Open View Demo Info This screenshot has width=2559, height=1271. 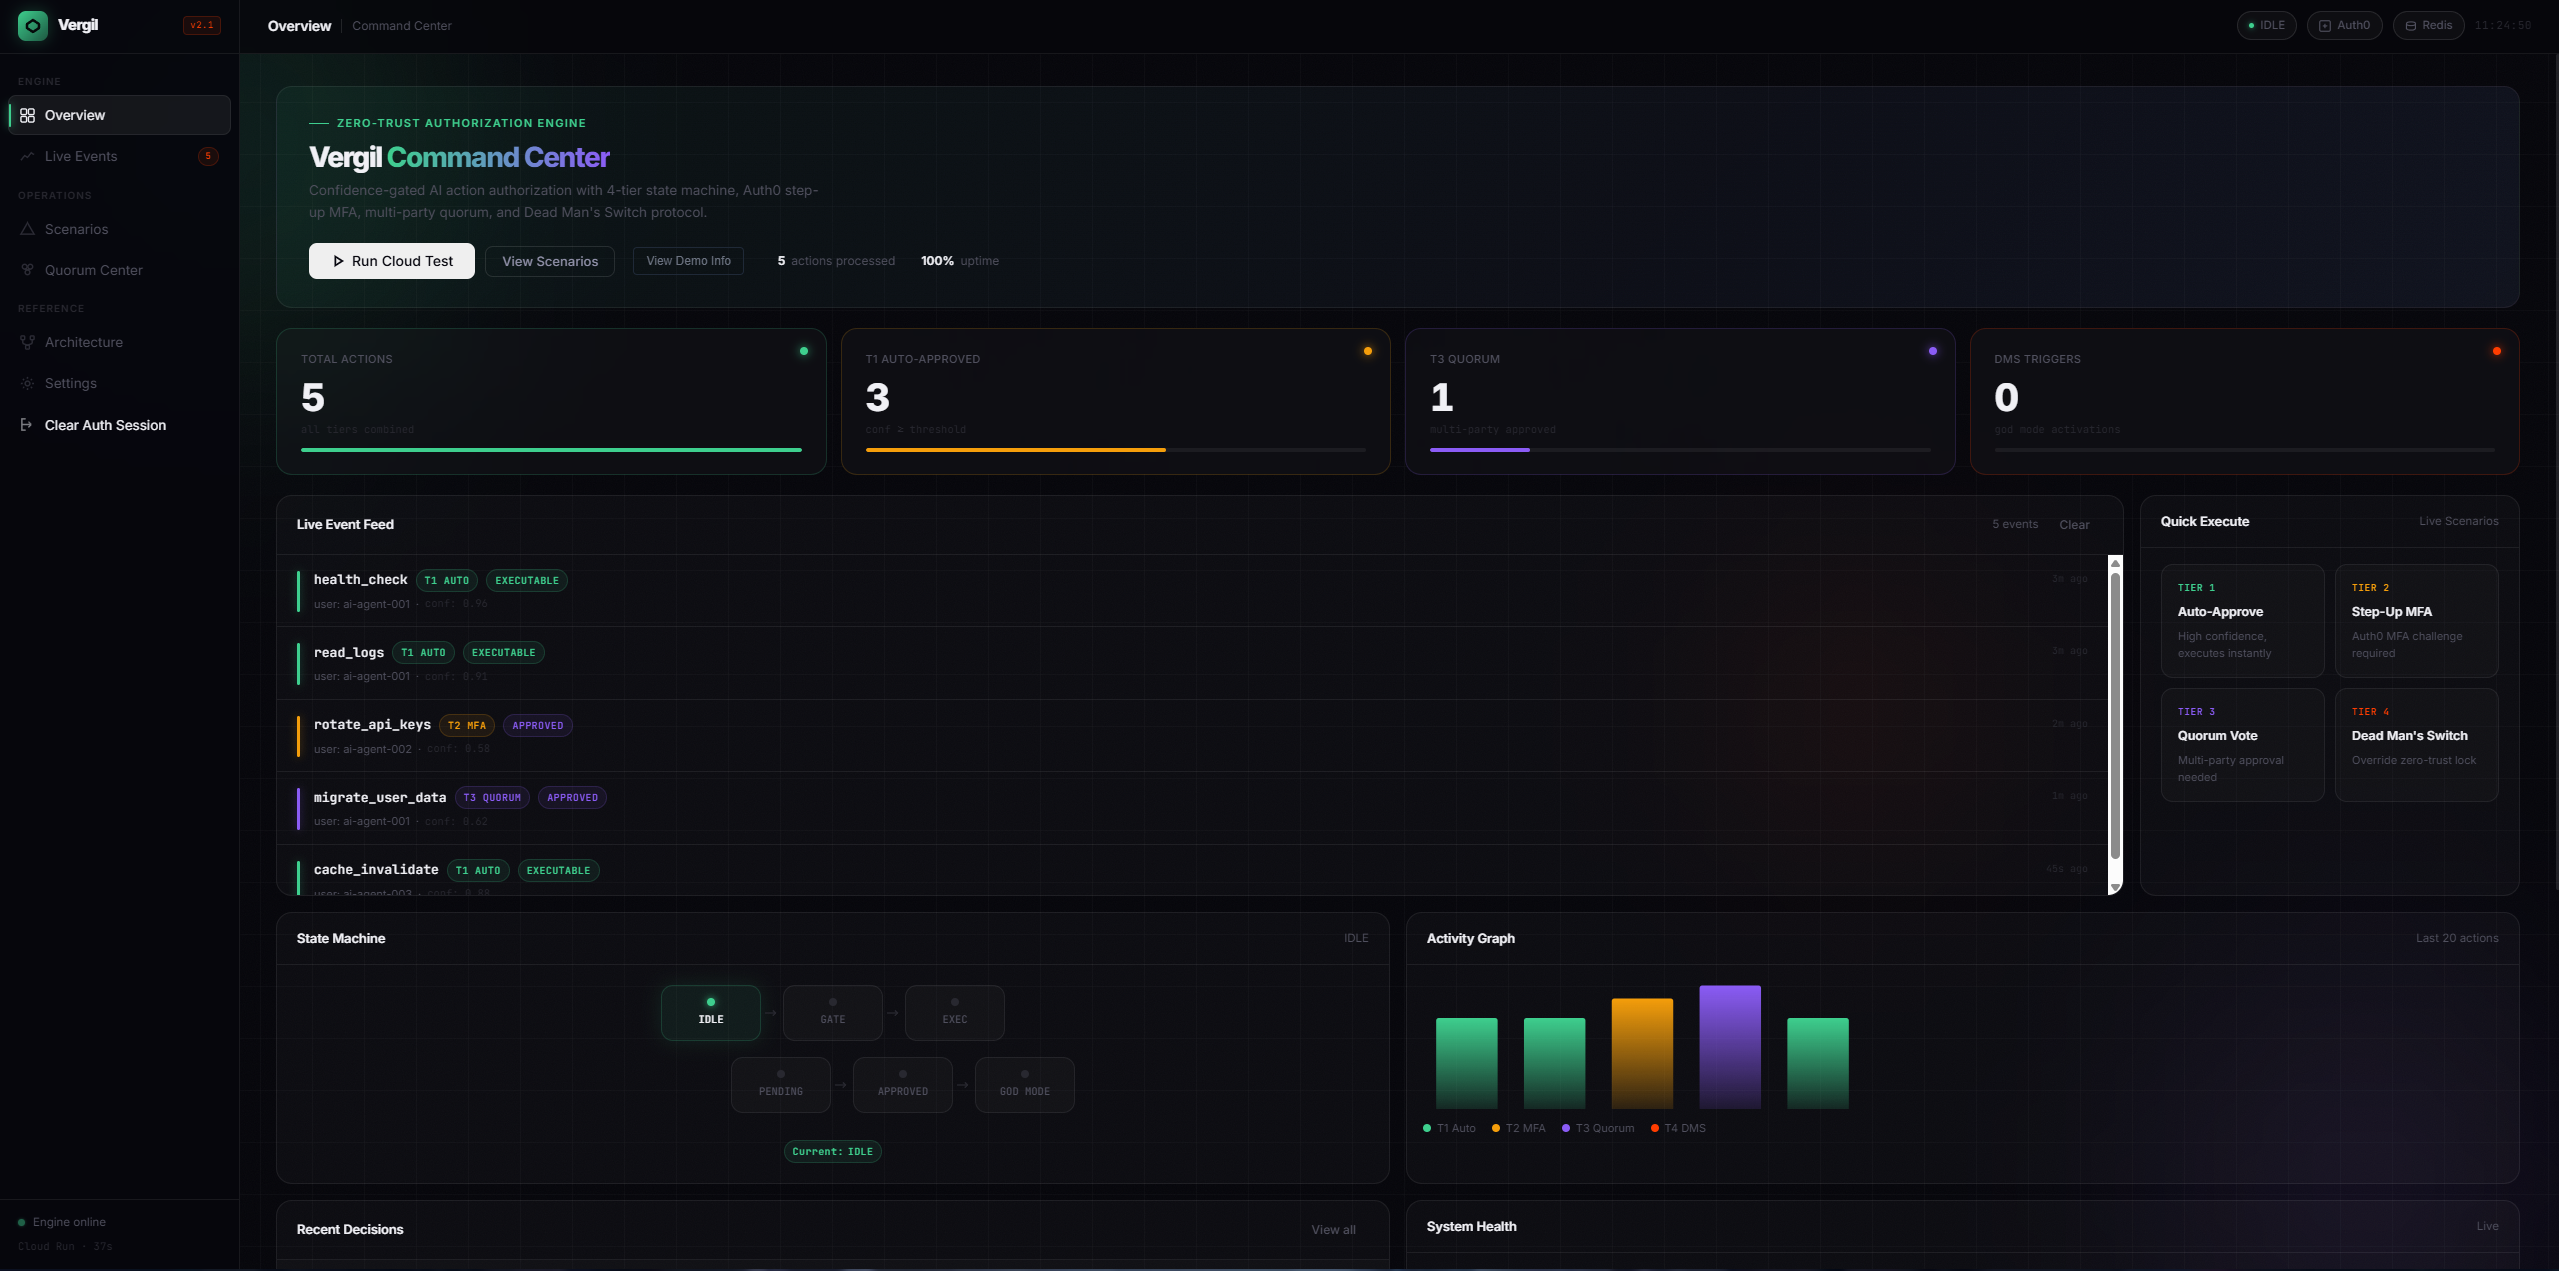[x=688, y=261]
